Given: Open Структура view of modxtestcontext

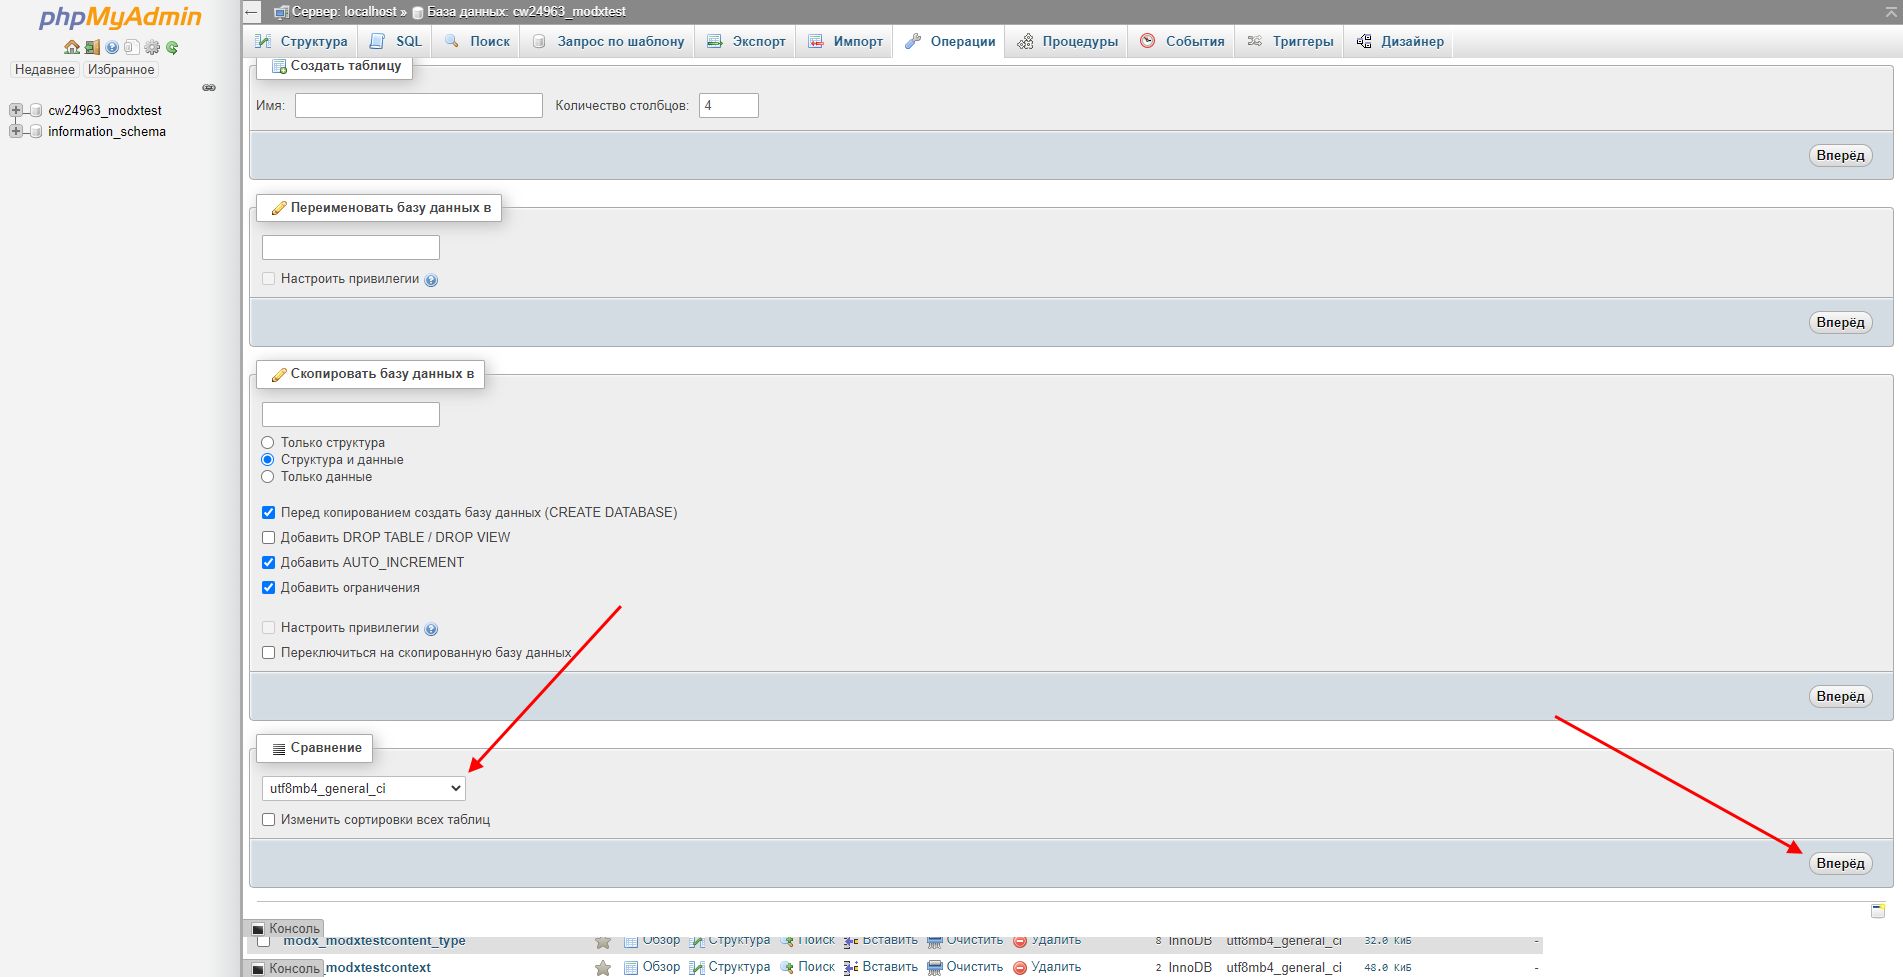Looking at the screenshot, I should [740, 967].
